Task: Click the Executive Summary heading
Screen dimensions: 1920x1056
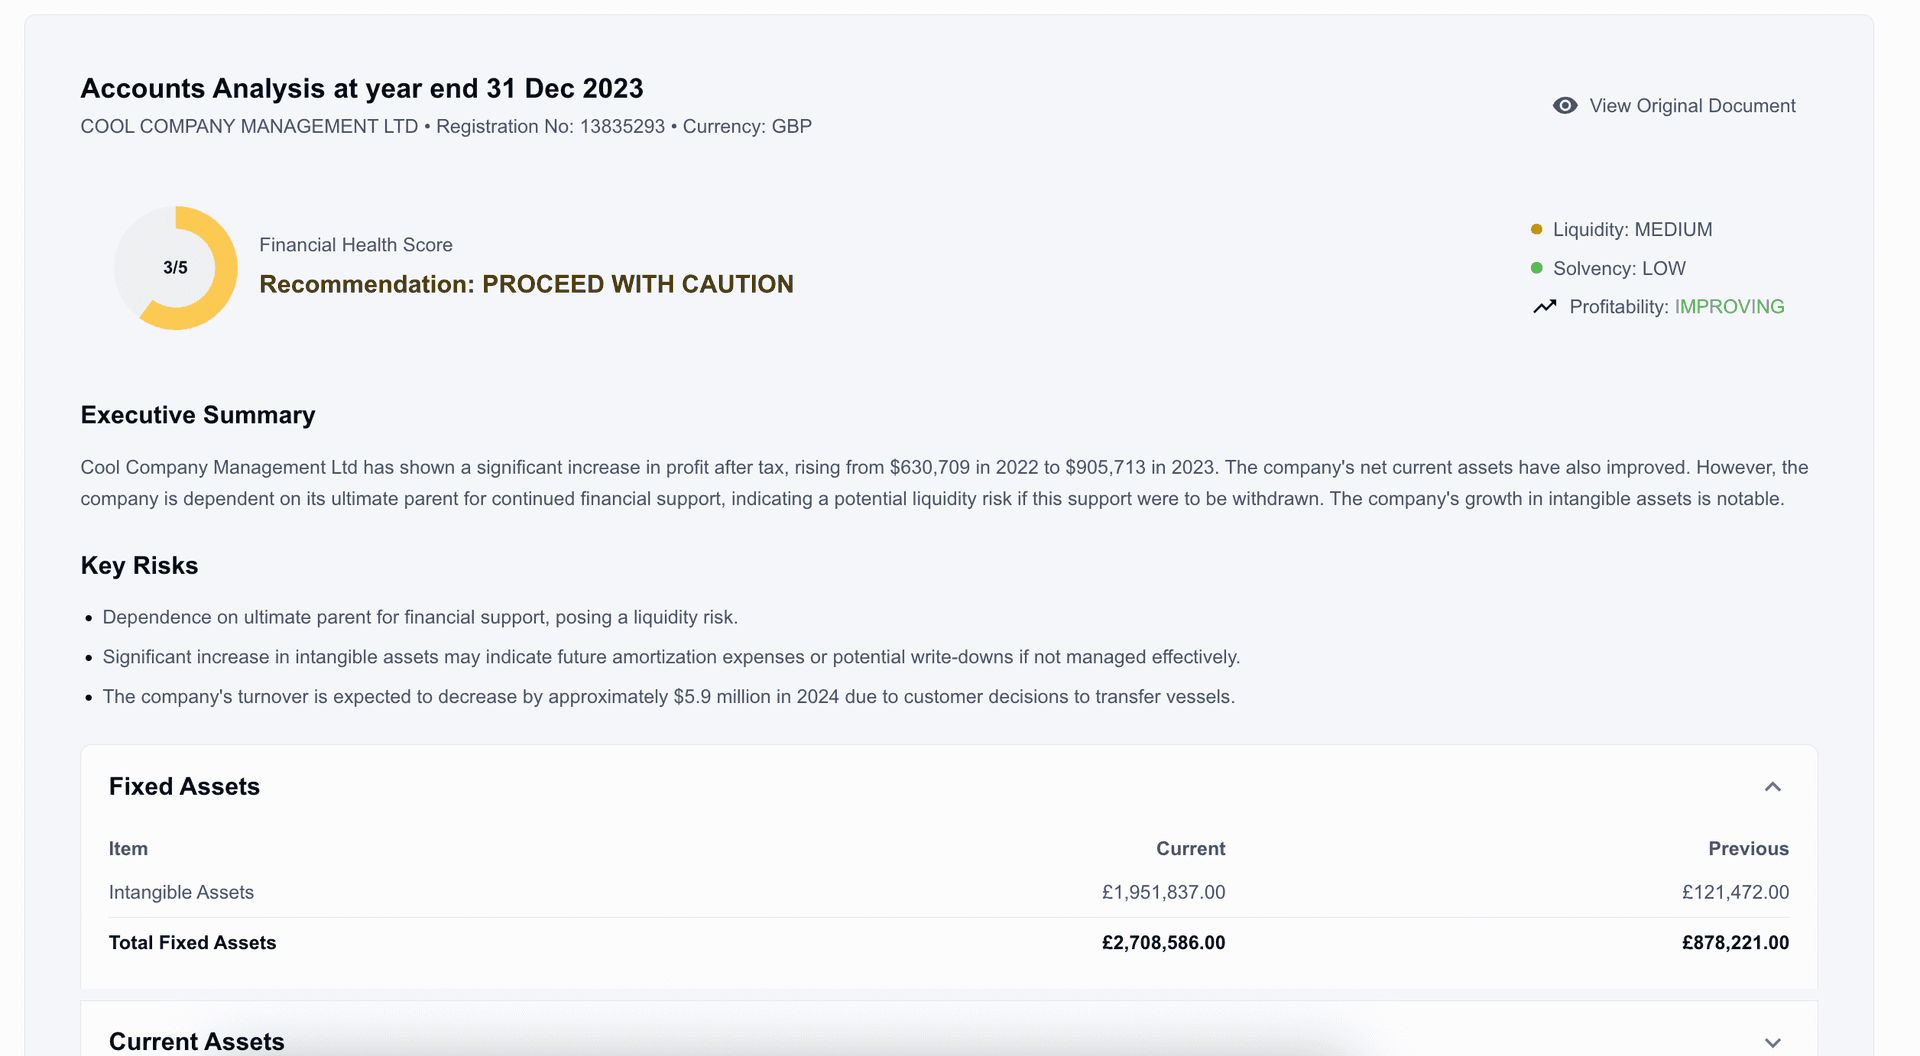Action: point(198,415)
